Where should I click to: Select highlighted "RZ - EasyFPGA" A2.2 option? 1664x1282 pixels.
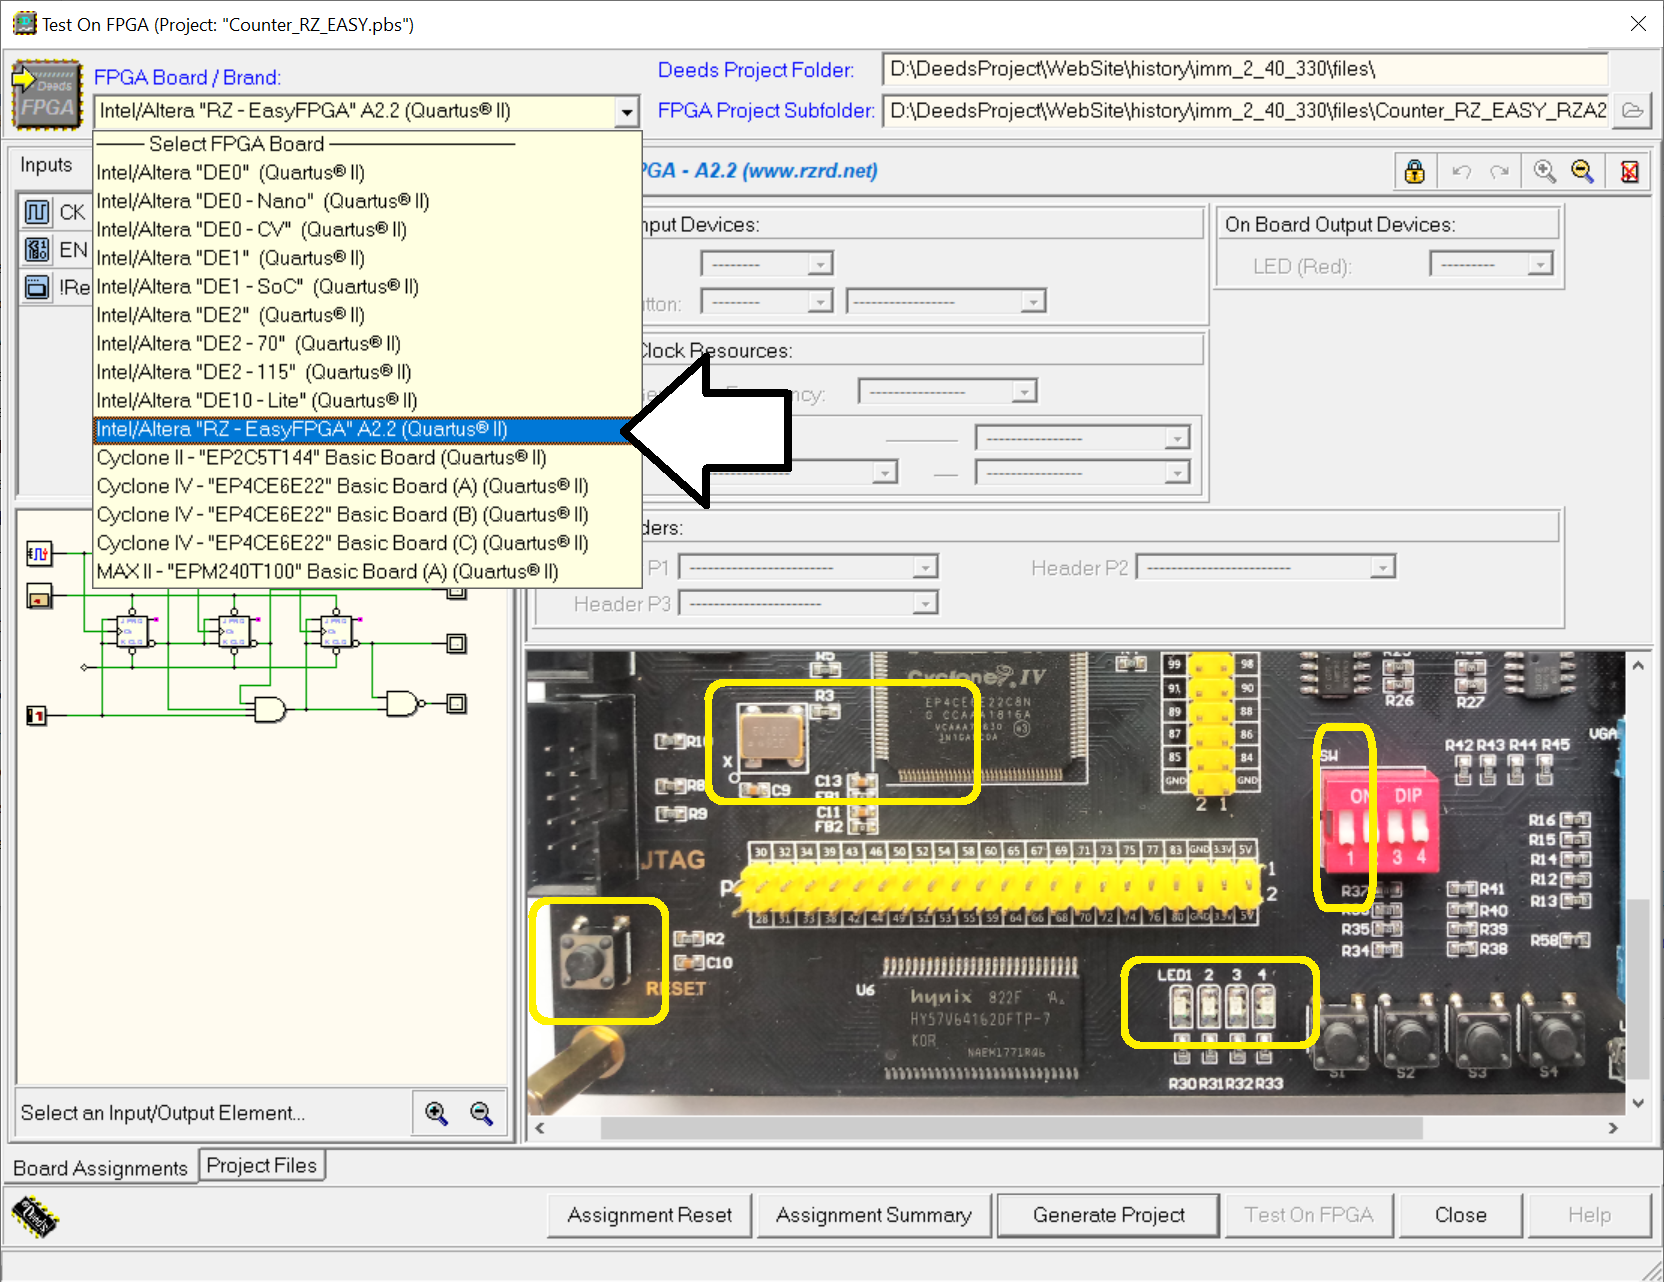click(367, 429)
